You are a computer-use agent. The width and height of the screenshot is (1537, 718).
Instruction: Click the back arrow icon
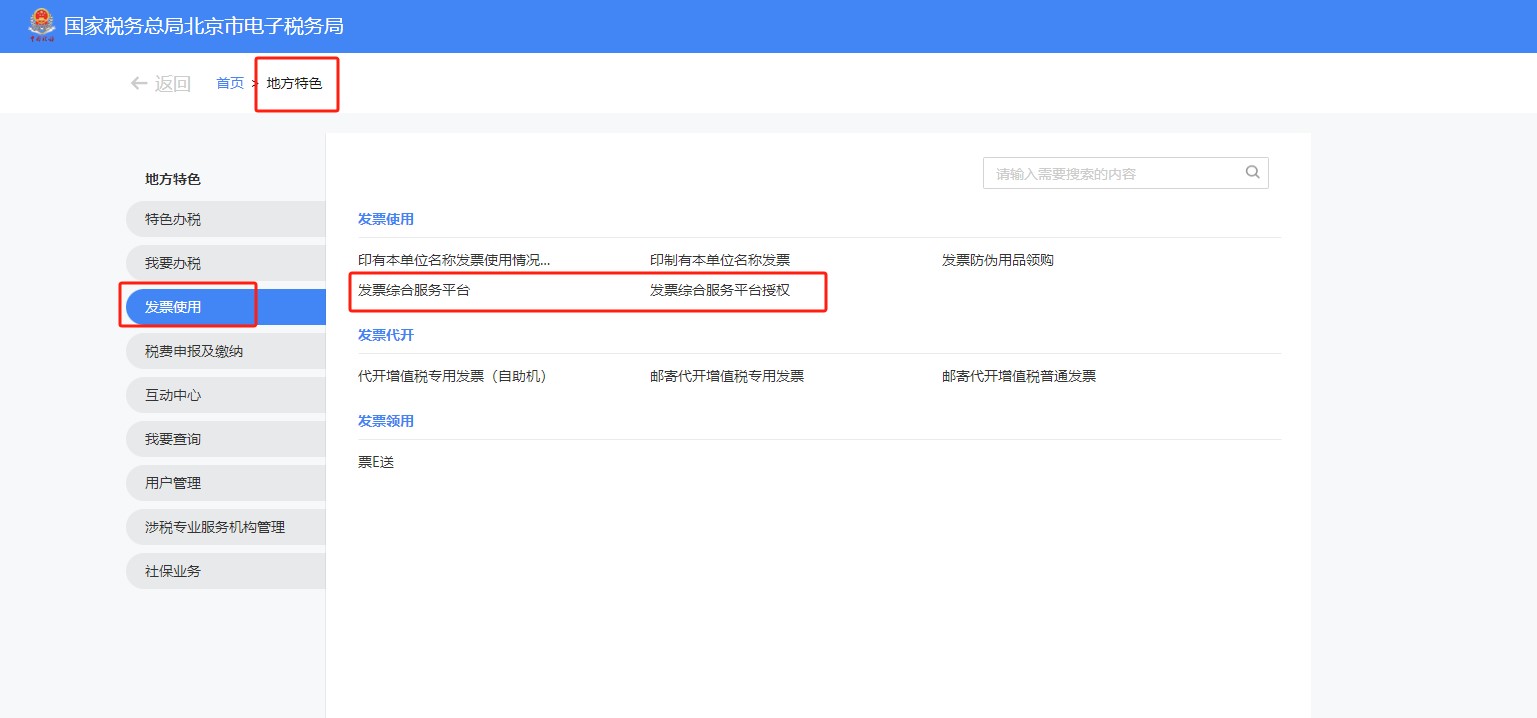pyautogui.click(x=139, y=84)
